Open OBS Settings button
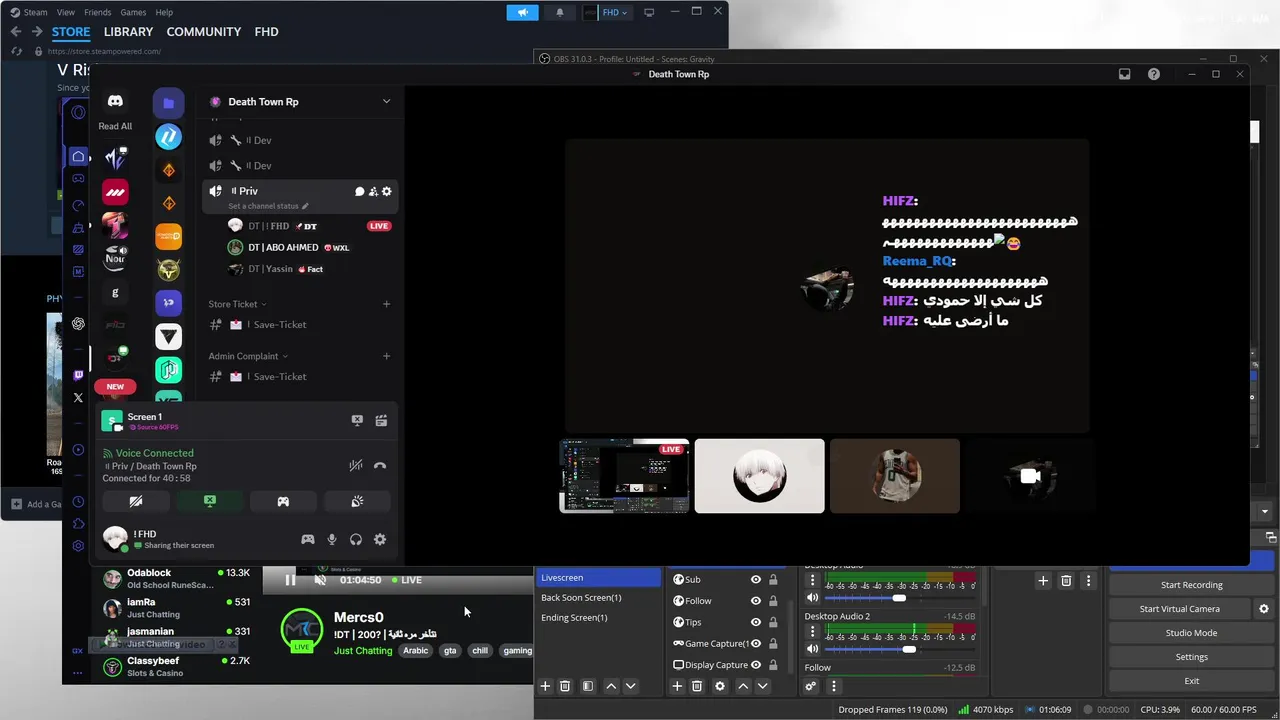 pos(1191,657)
